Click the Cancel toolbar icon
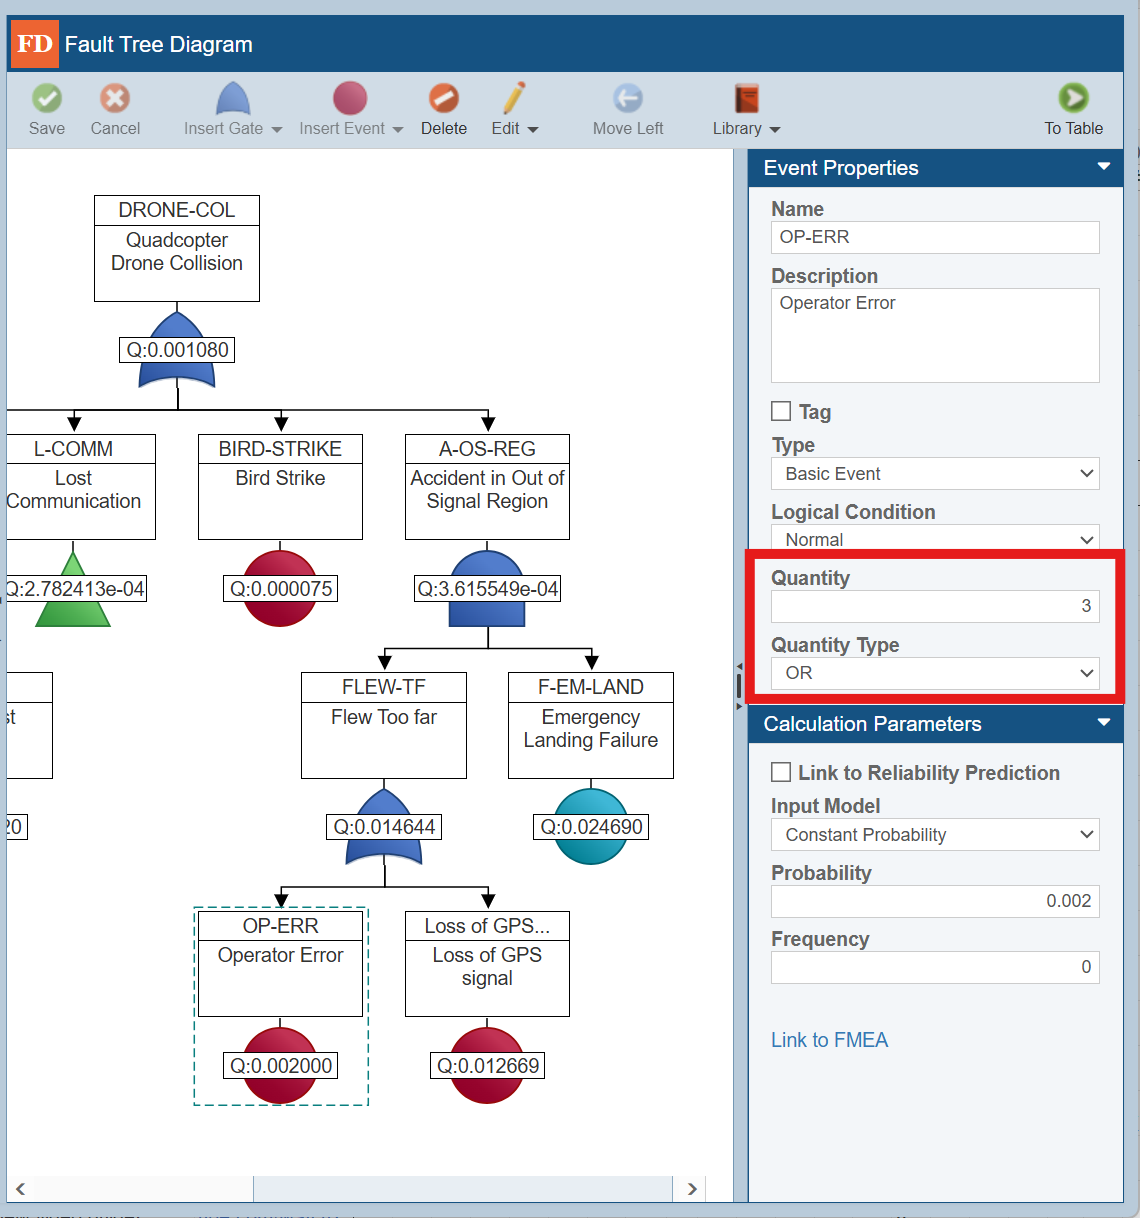Screen dimensions: 1140x1218 coord(114,108)
